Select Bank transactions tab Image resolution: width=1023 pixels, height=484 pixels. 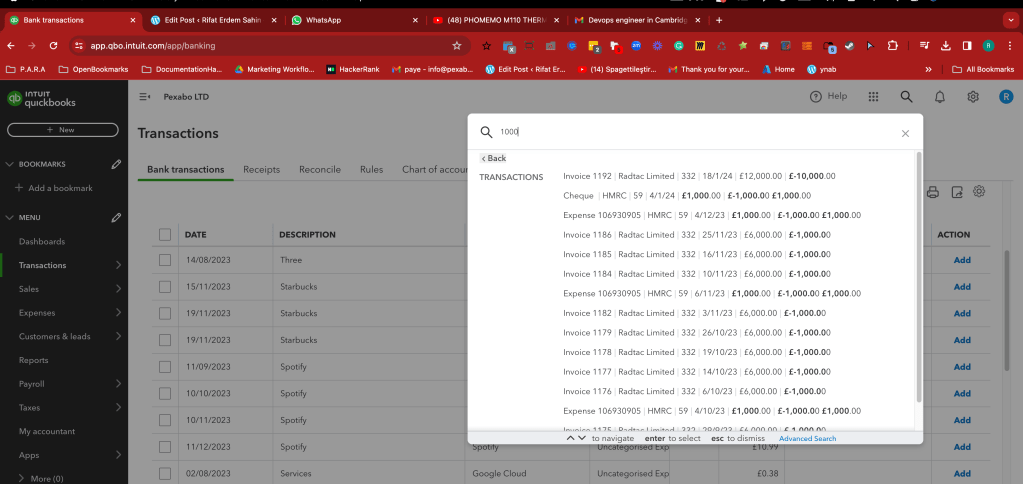click(185, 170)
